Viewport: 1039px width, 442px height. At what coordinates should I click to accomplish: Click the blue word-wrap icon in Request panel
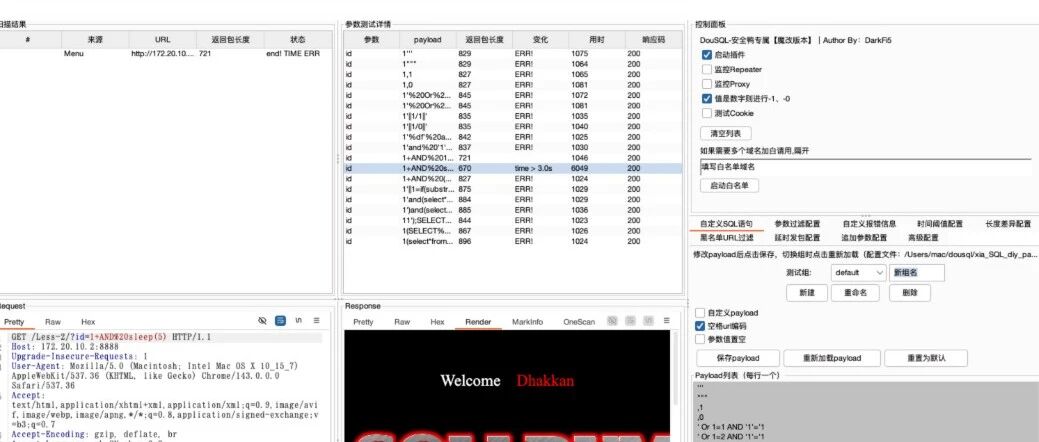pos(280,321)
